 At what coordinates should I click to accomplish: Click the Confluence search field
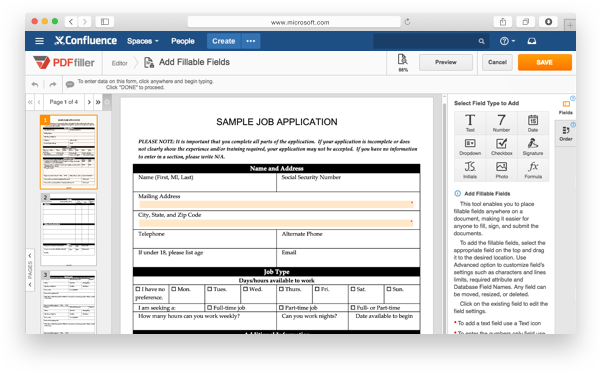[430, 41]
